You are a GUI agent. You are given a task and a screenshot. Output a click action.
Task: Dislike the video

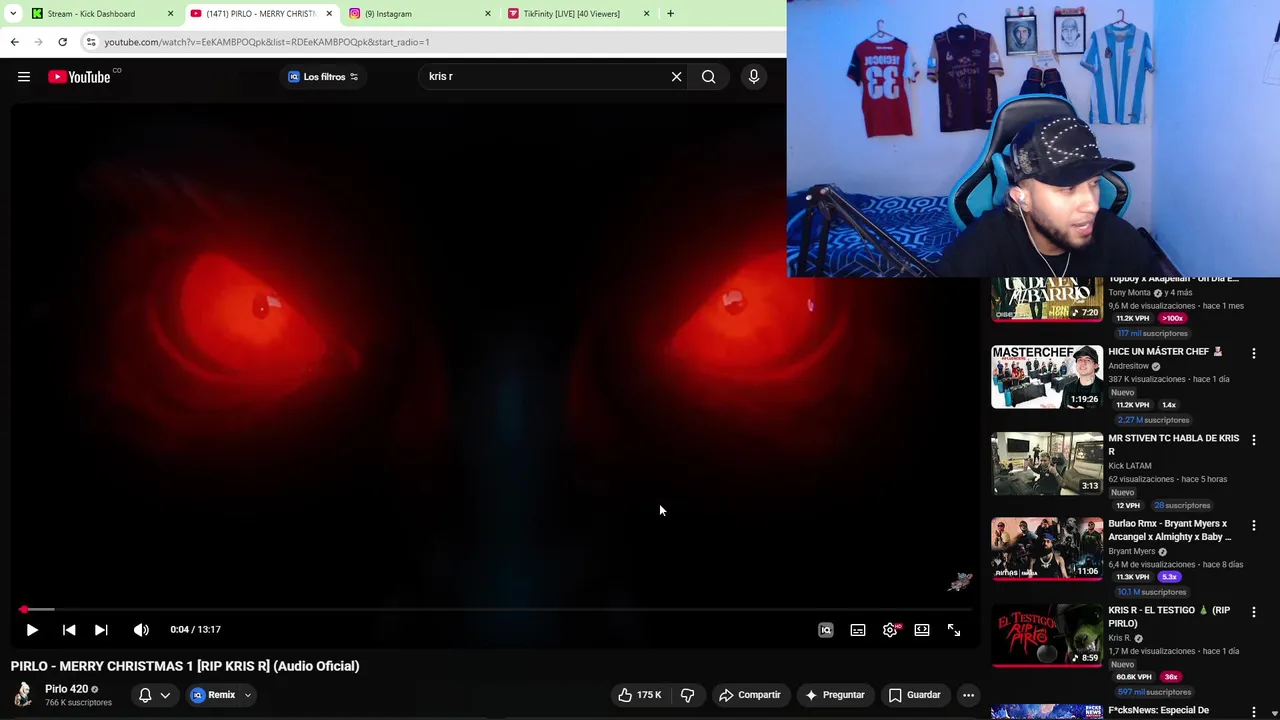[x=688, y=695]
